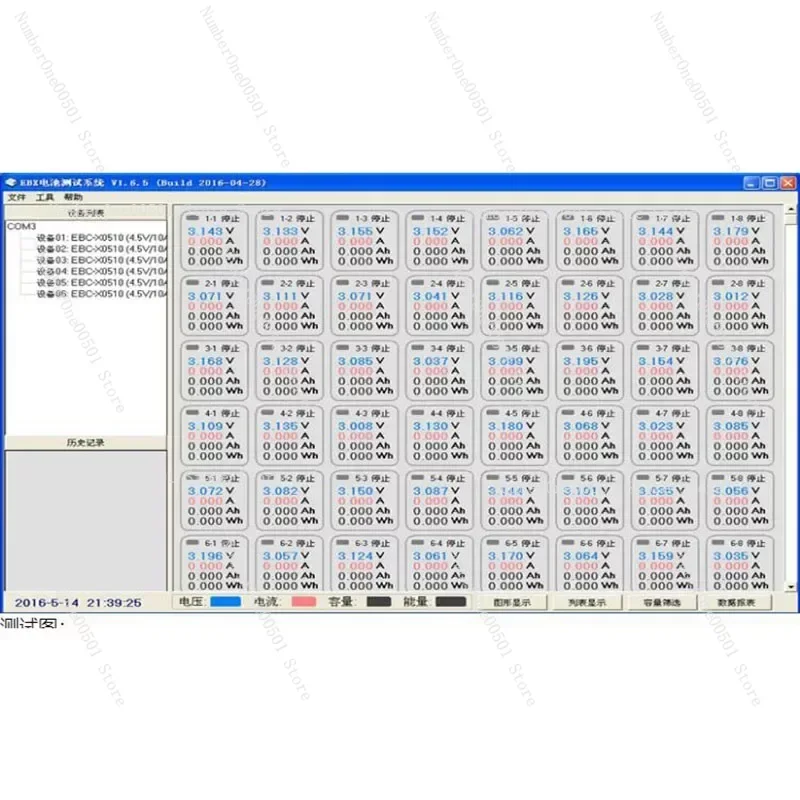Click the gray status indicator of channel 6-8

click(x=718, y=542)
